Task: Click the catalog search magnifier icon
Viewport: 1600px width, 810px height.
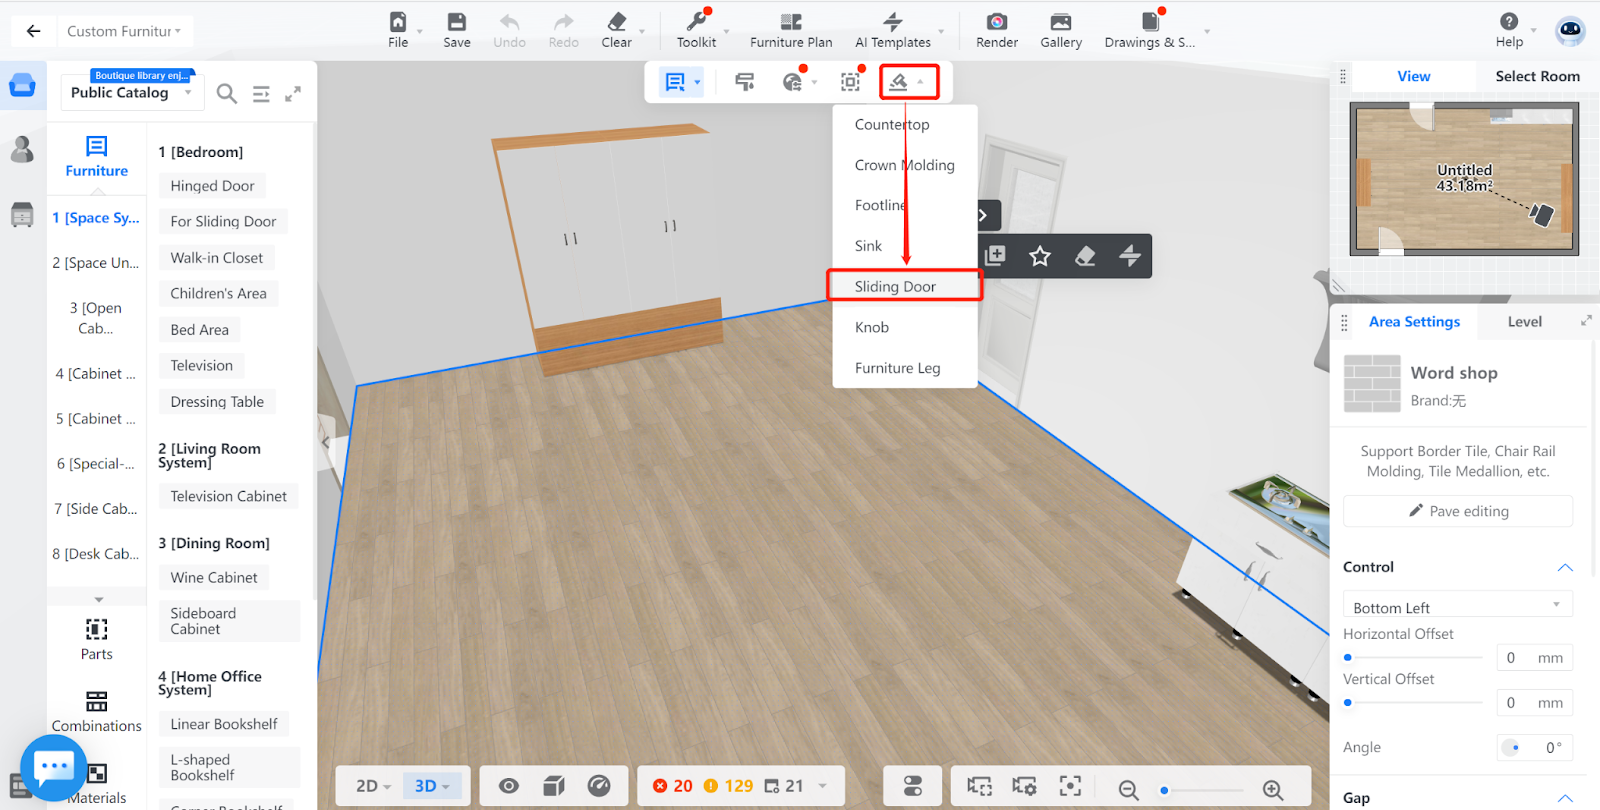Action: (227, 94)
